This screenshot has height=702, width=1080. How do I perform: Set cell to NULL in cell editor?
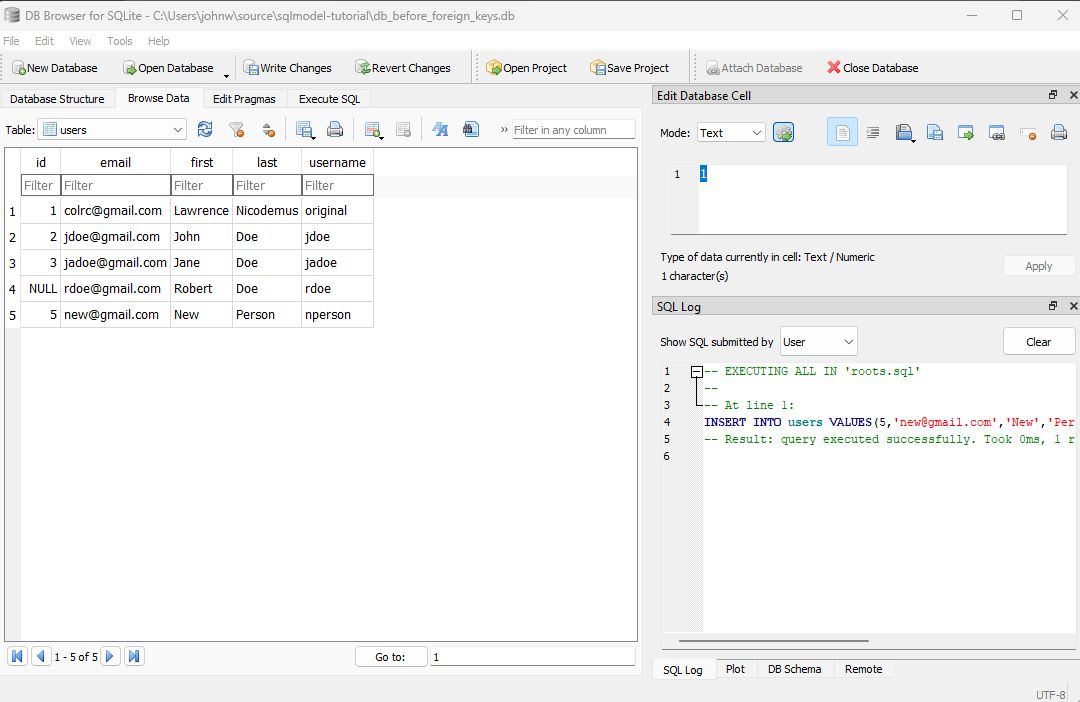(x=1027, y=133)
